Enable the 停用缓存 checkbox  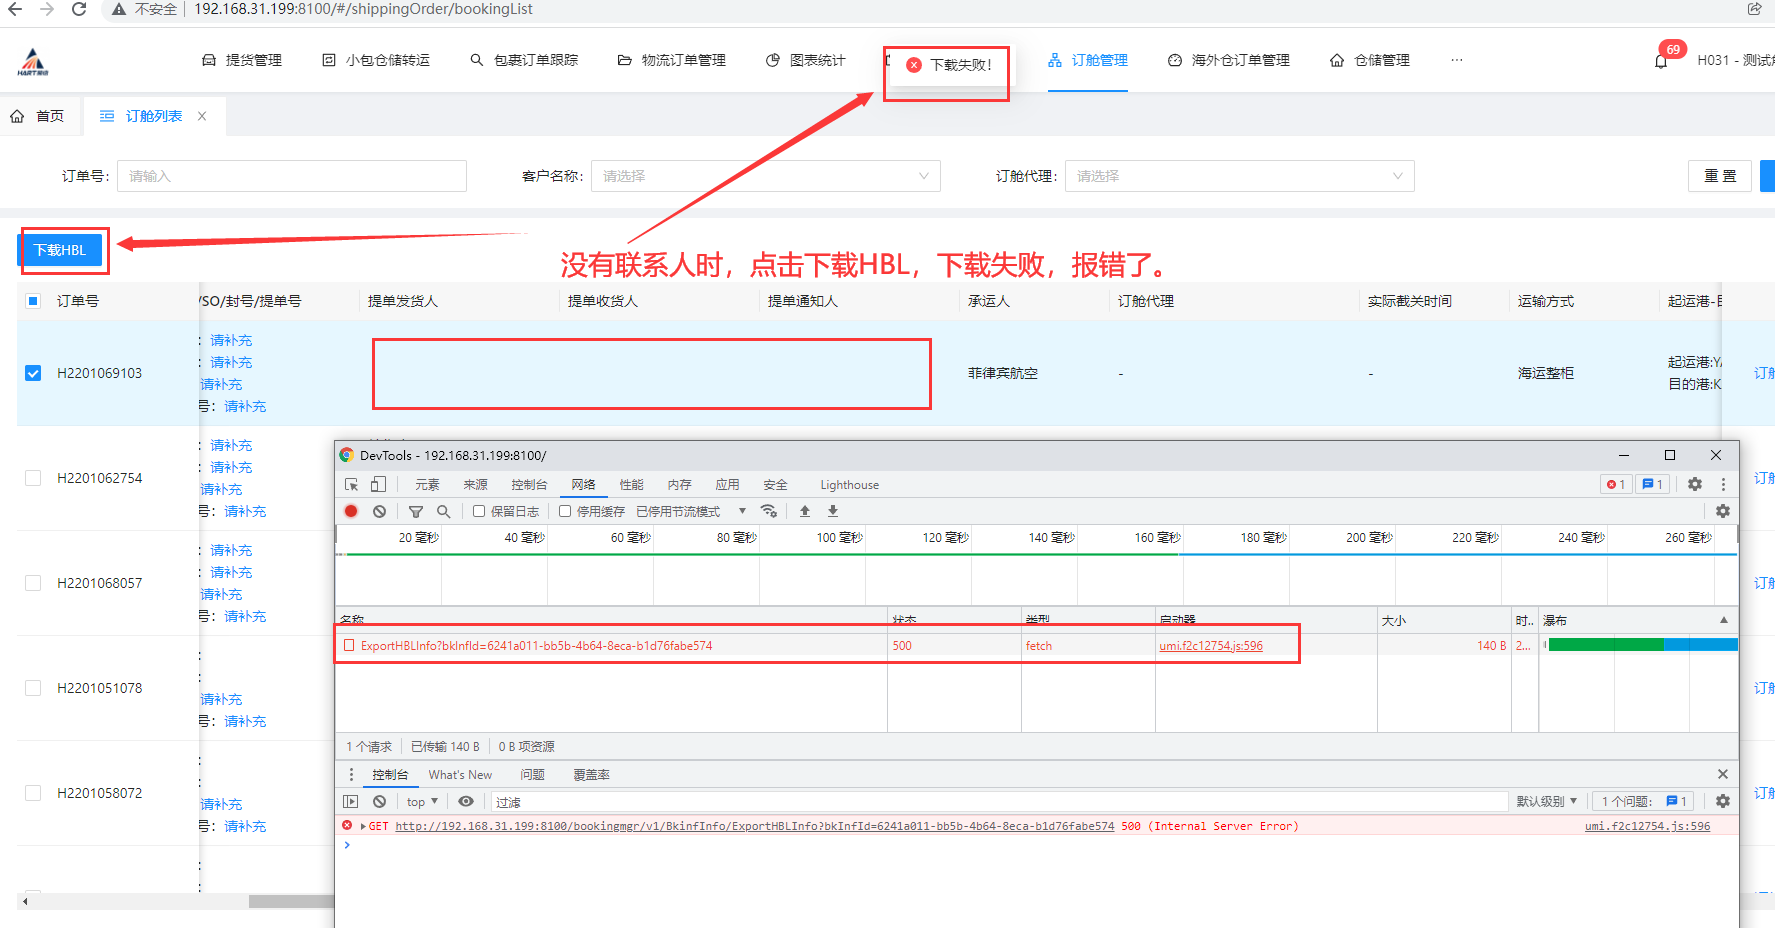565,511
